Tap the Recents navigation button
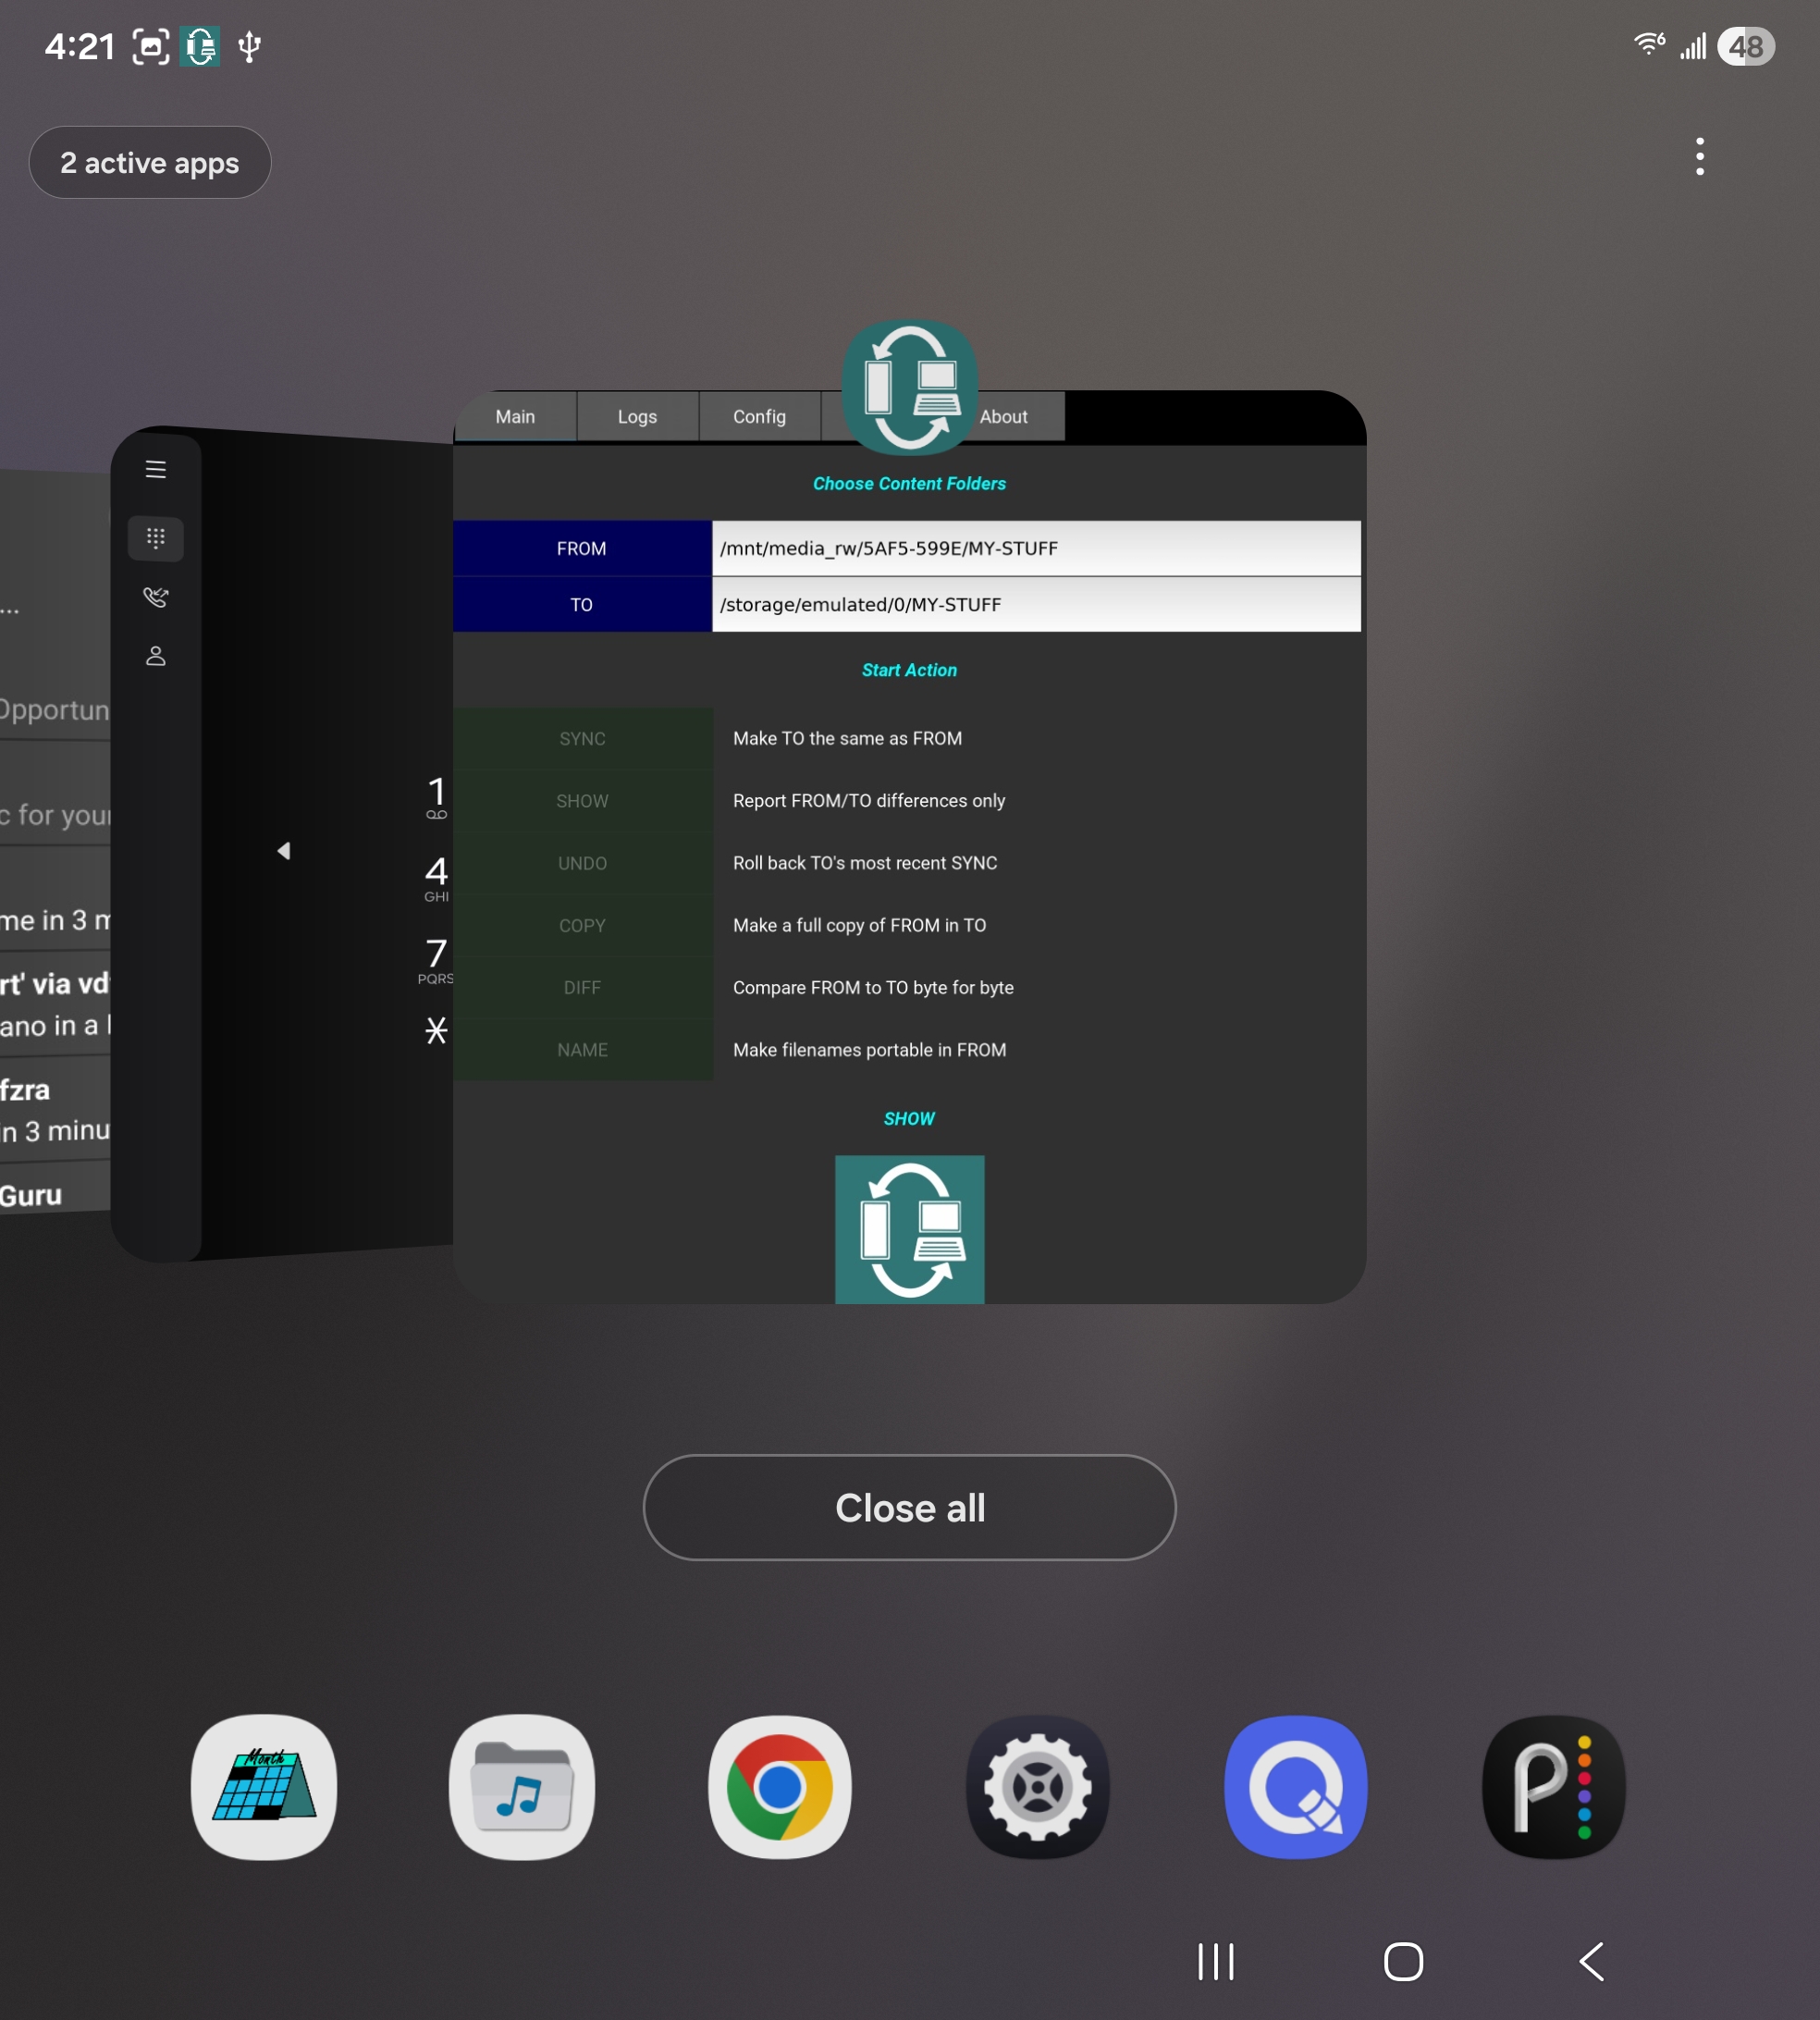Viewport: 1820px width, 2020px height. click(x=1216, y=1961)
